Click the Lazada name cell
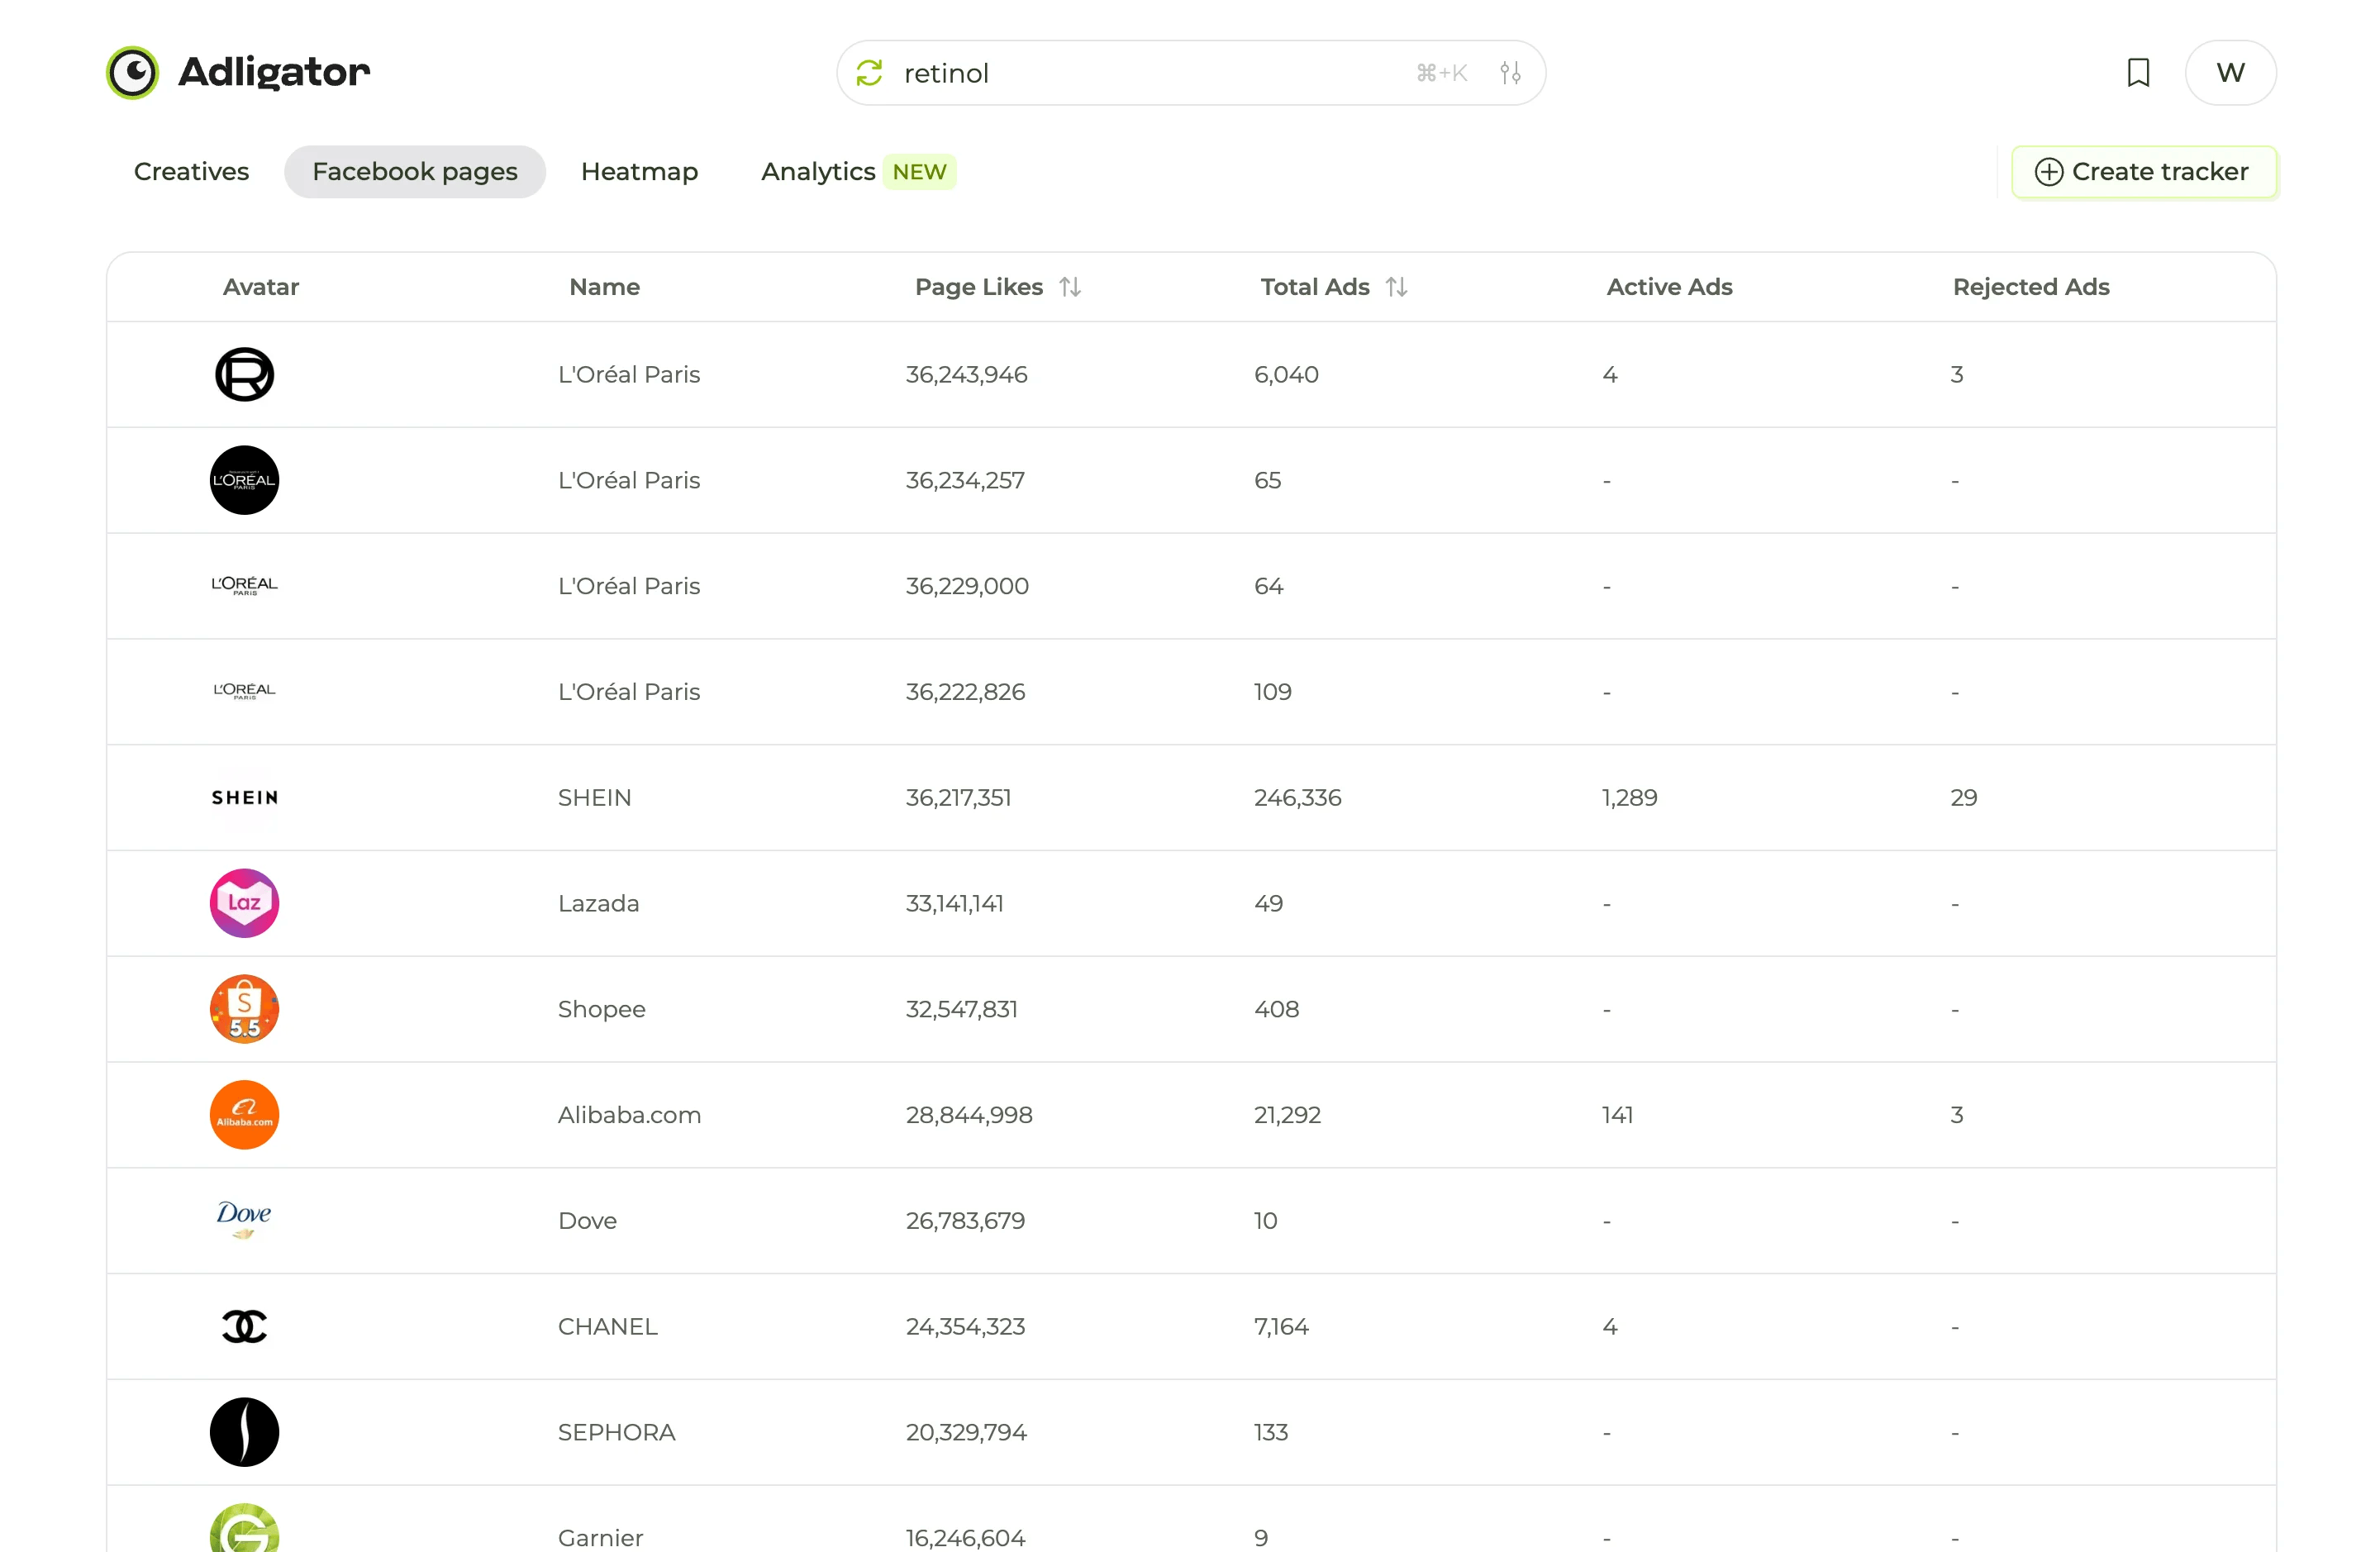 (x=598, y=903)
